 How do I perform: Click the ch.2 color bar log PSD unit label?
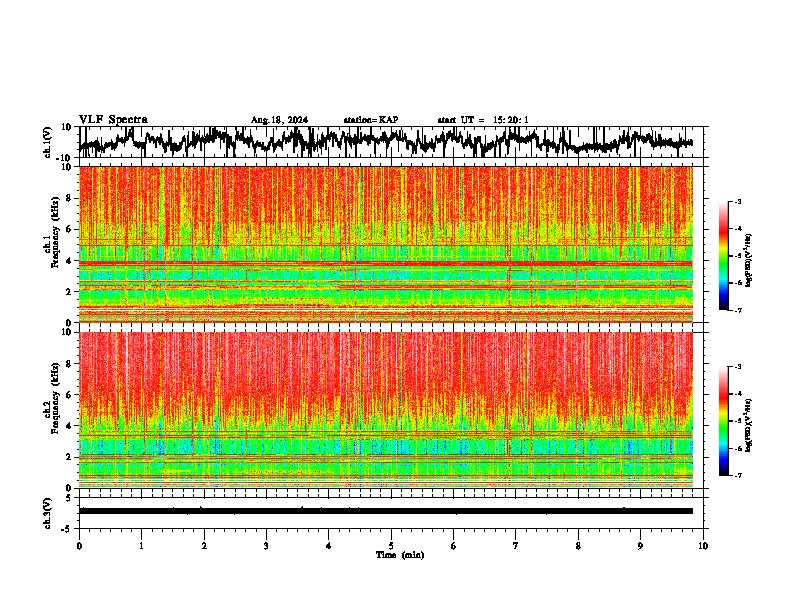(x=749, y=425)
